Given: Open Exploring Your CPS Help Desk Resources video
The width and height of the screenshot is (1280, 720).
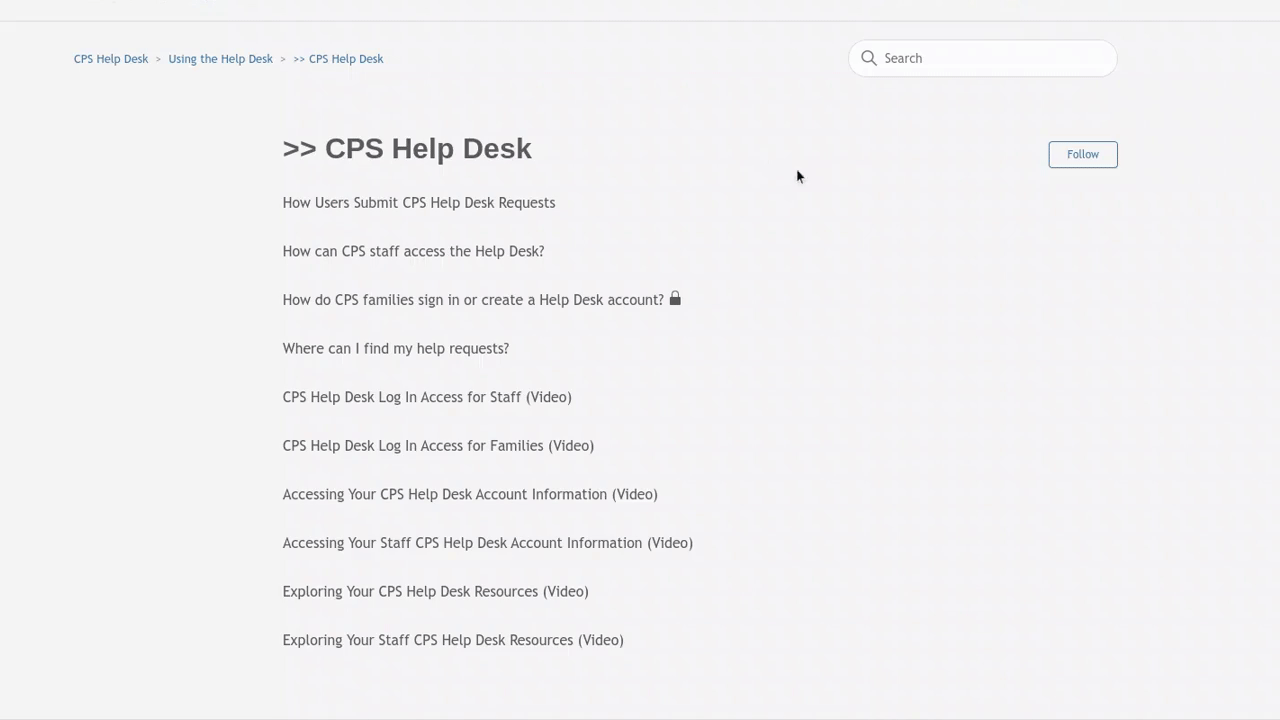Looking at the screenshot, I should tap(436, 592).
